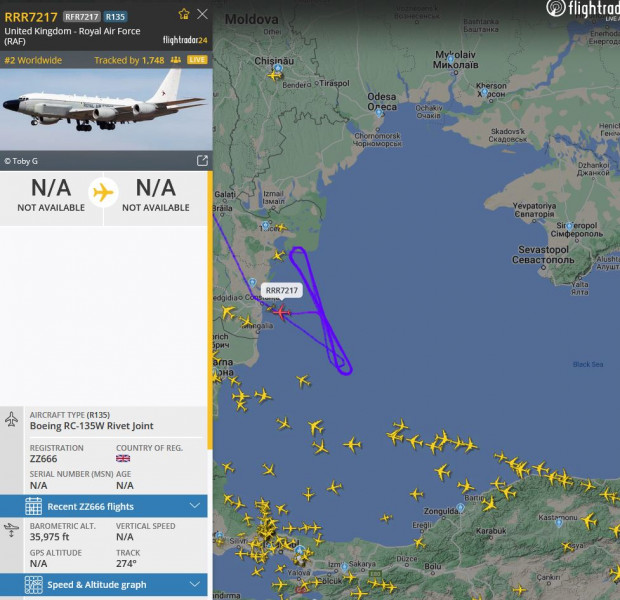Click the chevron beside Recent ZZ666 flights
This screenshot has width=620, height=600.
[x=195, y=506]
